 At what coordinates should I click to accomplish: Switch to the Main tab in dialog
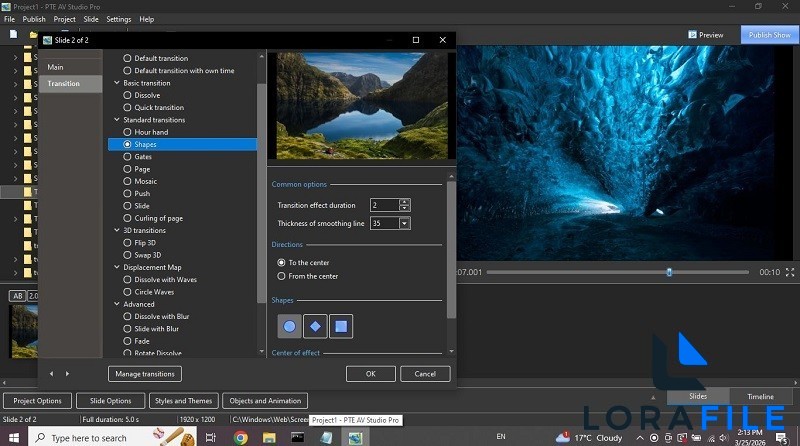pyautogui.click(x=70, y=67)
